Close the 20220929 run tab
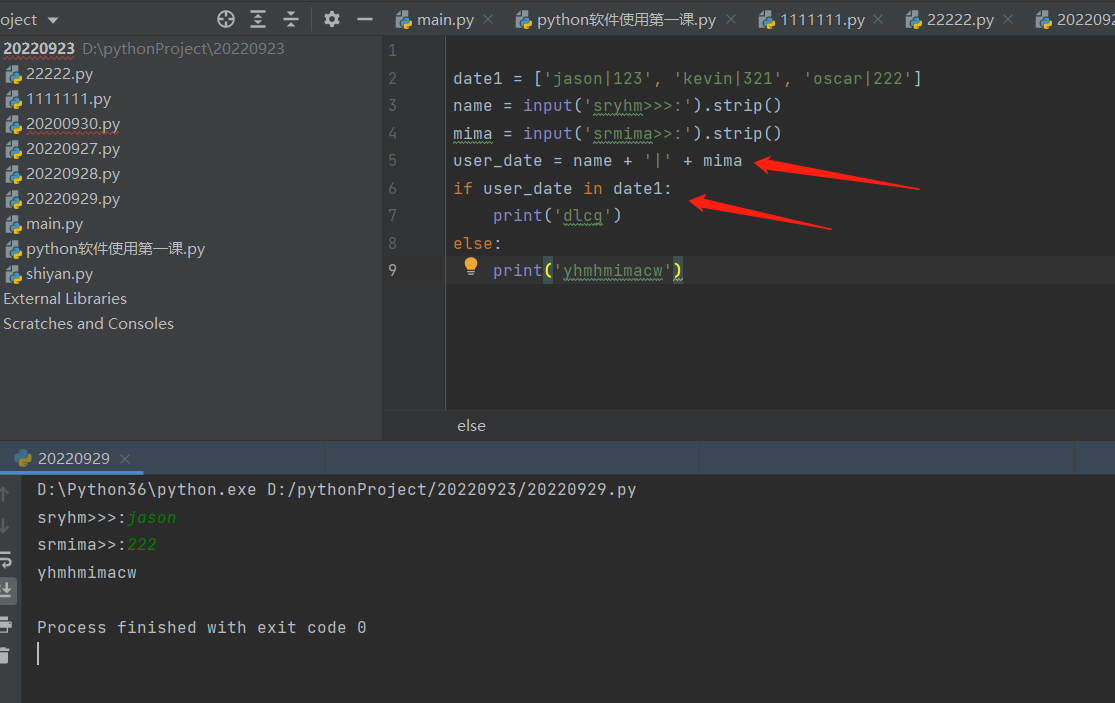Screen dimensions: 1115x703 coord(125,459)
